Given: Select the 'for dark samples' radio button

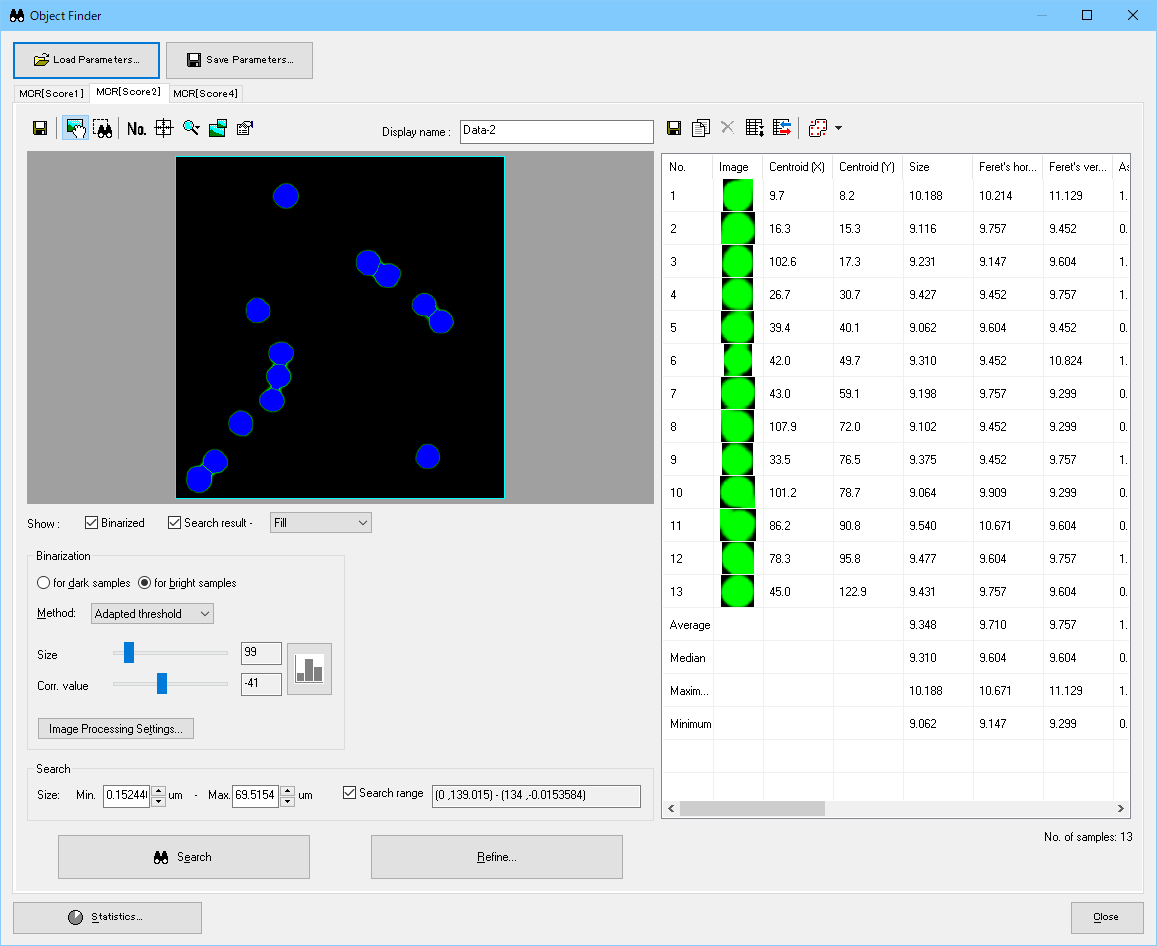Looking at the screenshot, I should (x=43, y=583).
